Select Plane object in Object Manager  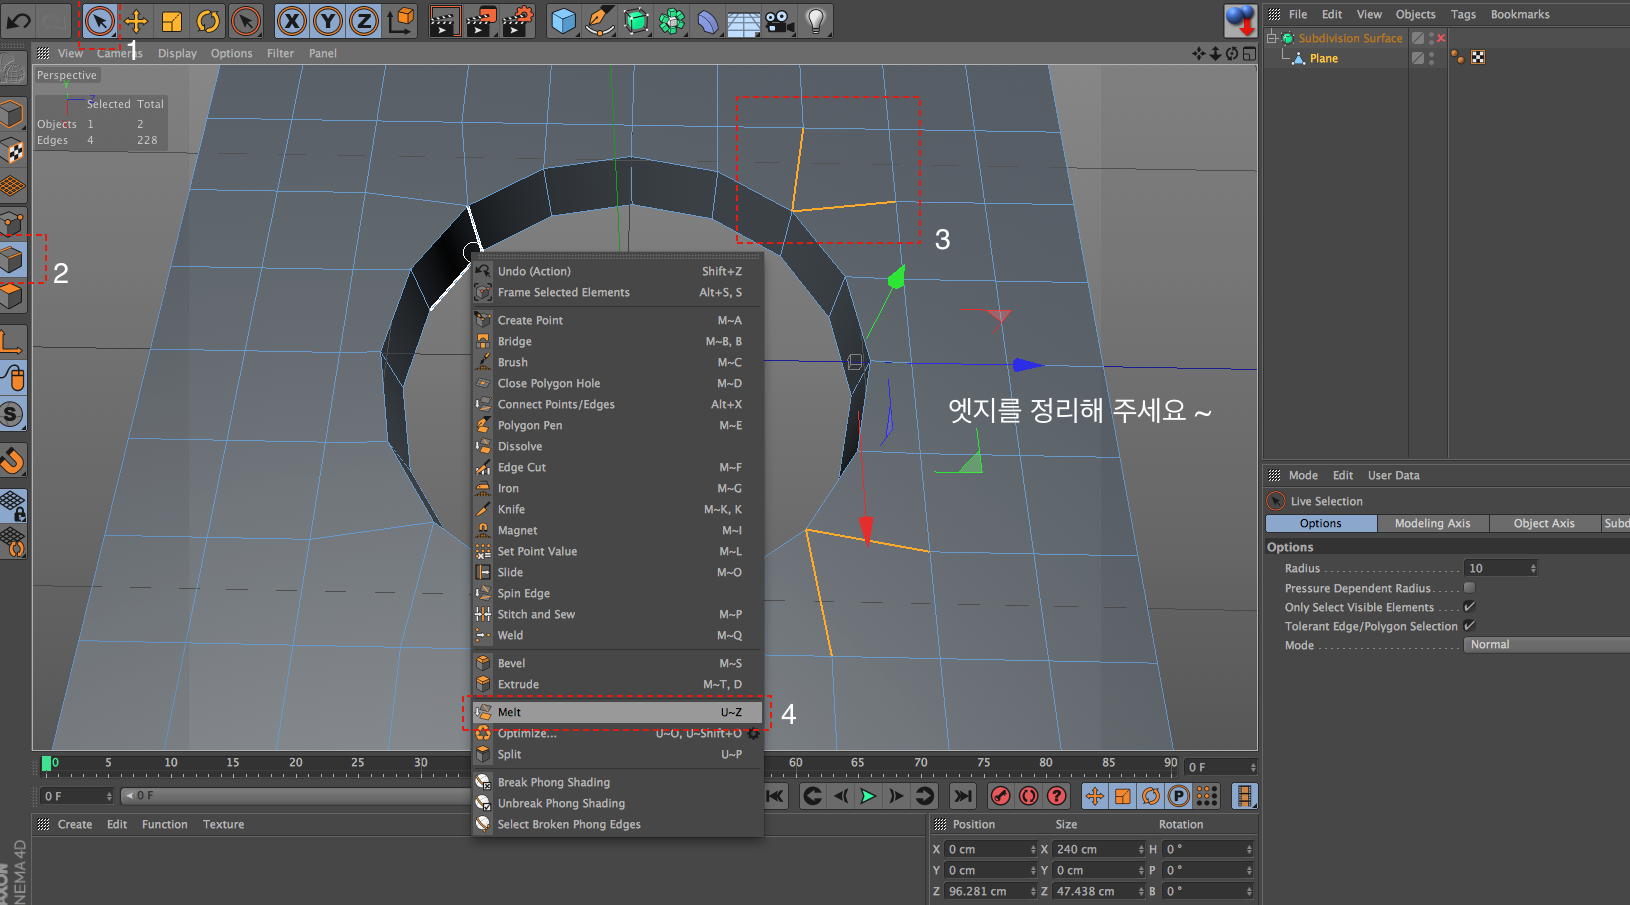1324,58
